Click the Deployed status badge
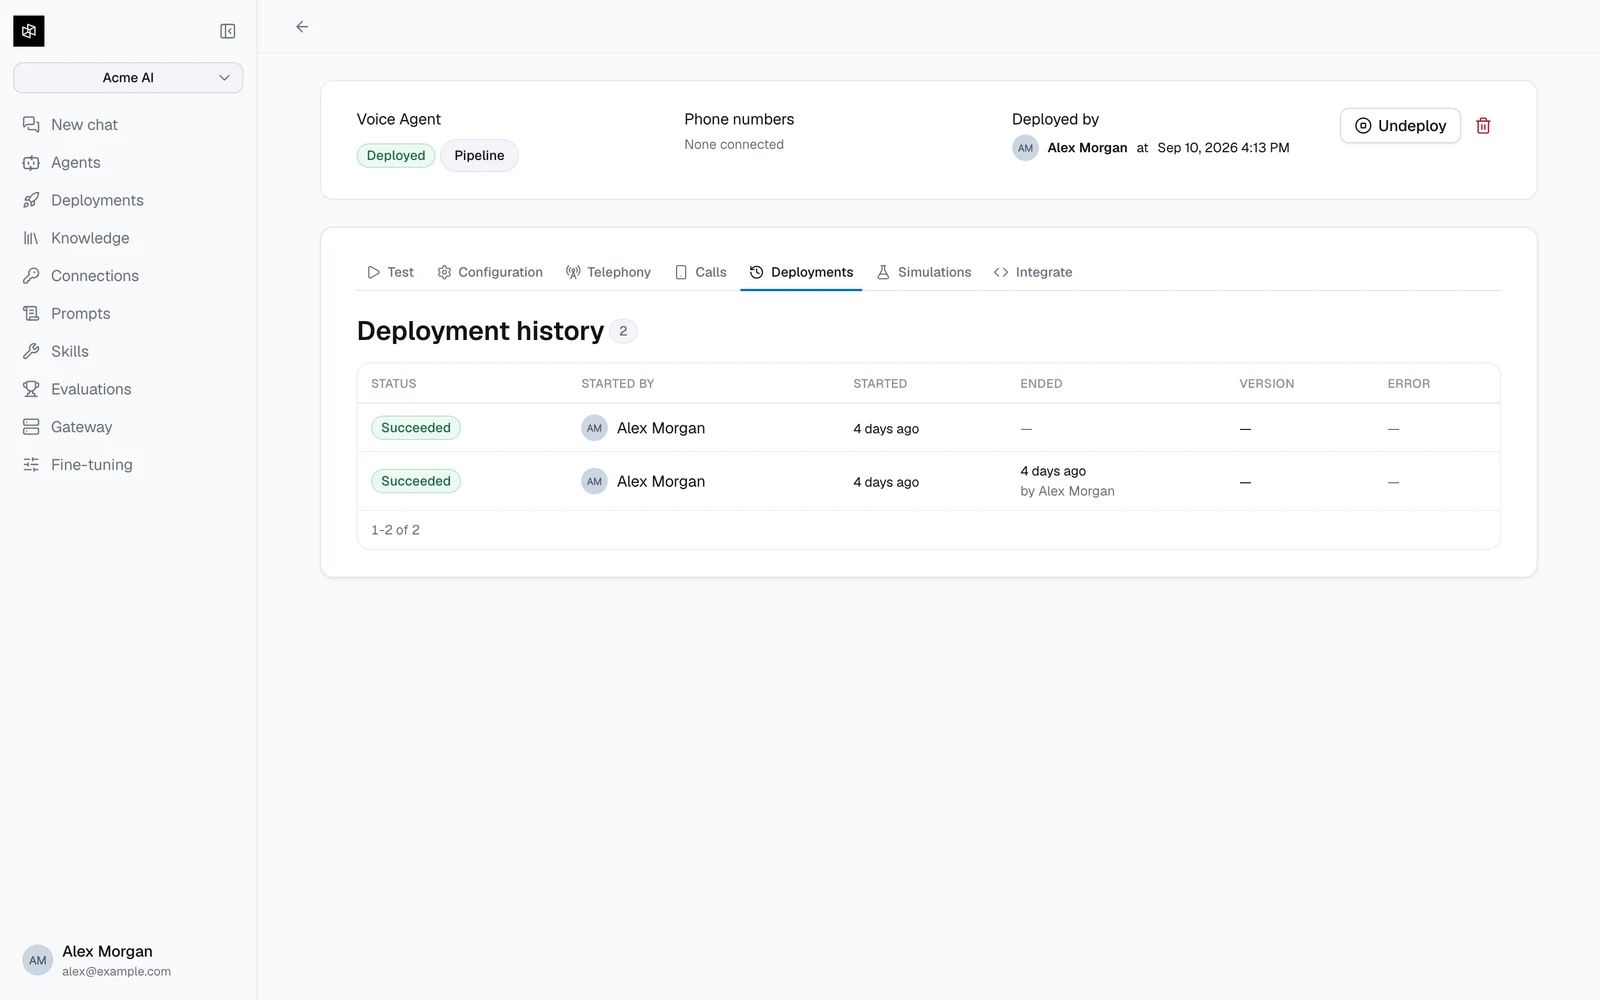 pyautogui.click(x=396, y=156)
